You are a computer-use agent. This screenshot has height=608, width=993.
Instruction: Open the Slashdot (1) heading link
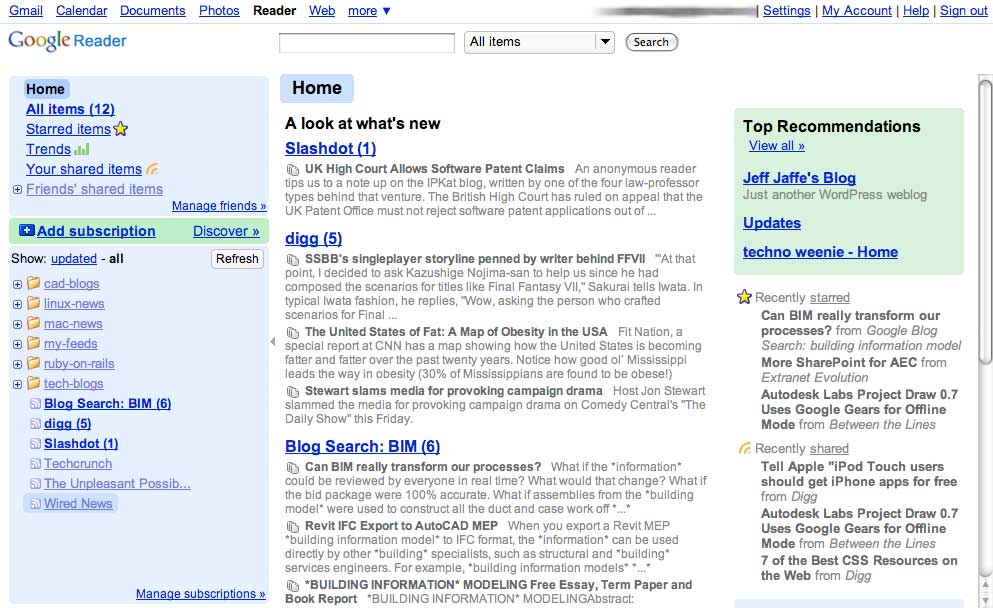pyautogui.click(x=331, y=148)
